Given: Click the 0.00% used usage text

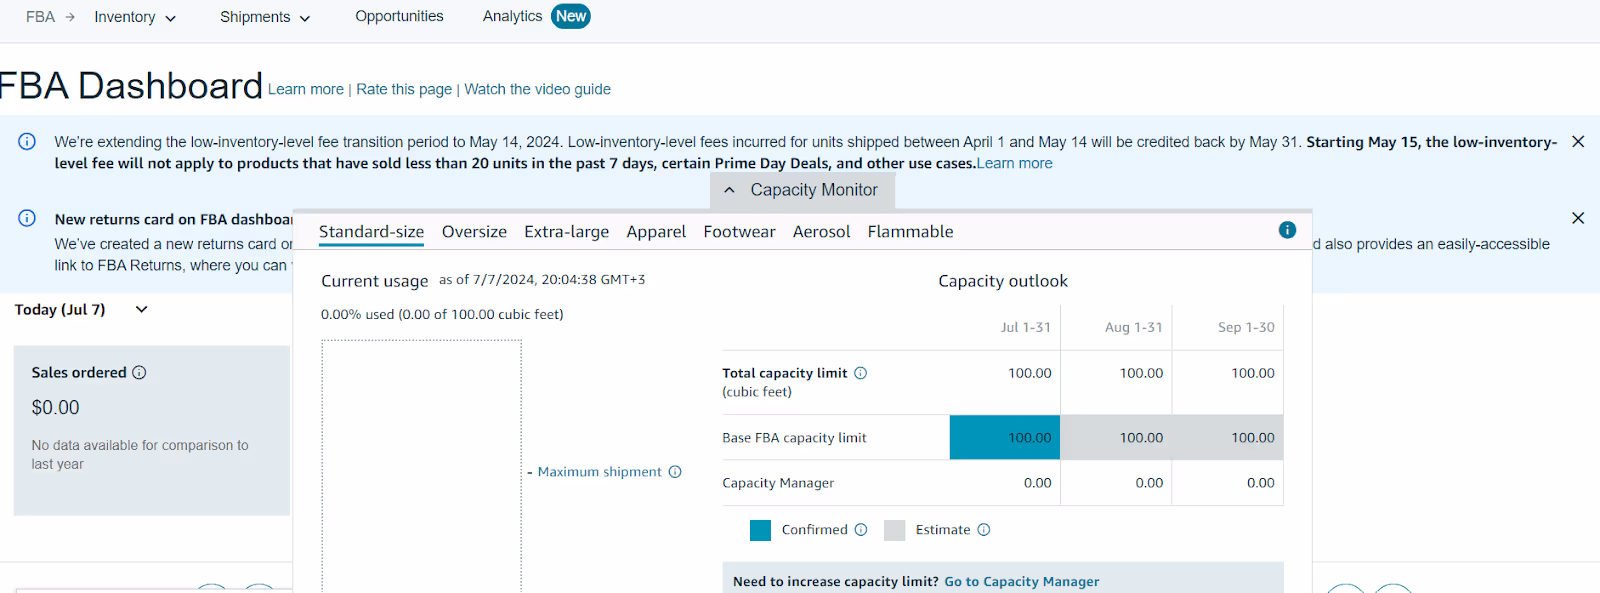Looking at the screenshot, I should click(442, 314).
